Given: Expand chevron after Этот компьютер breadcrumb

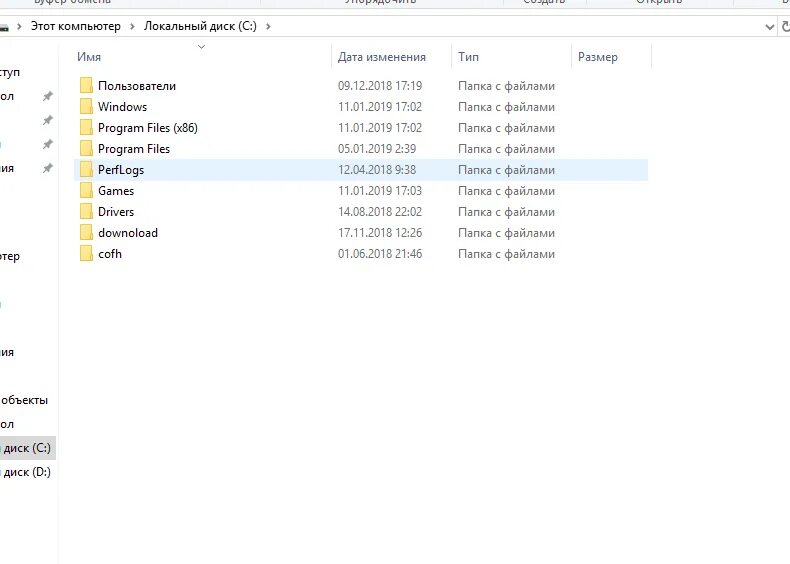Looking at the screenshot, I should (x=132, y=26).
